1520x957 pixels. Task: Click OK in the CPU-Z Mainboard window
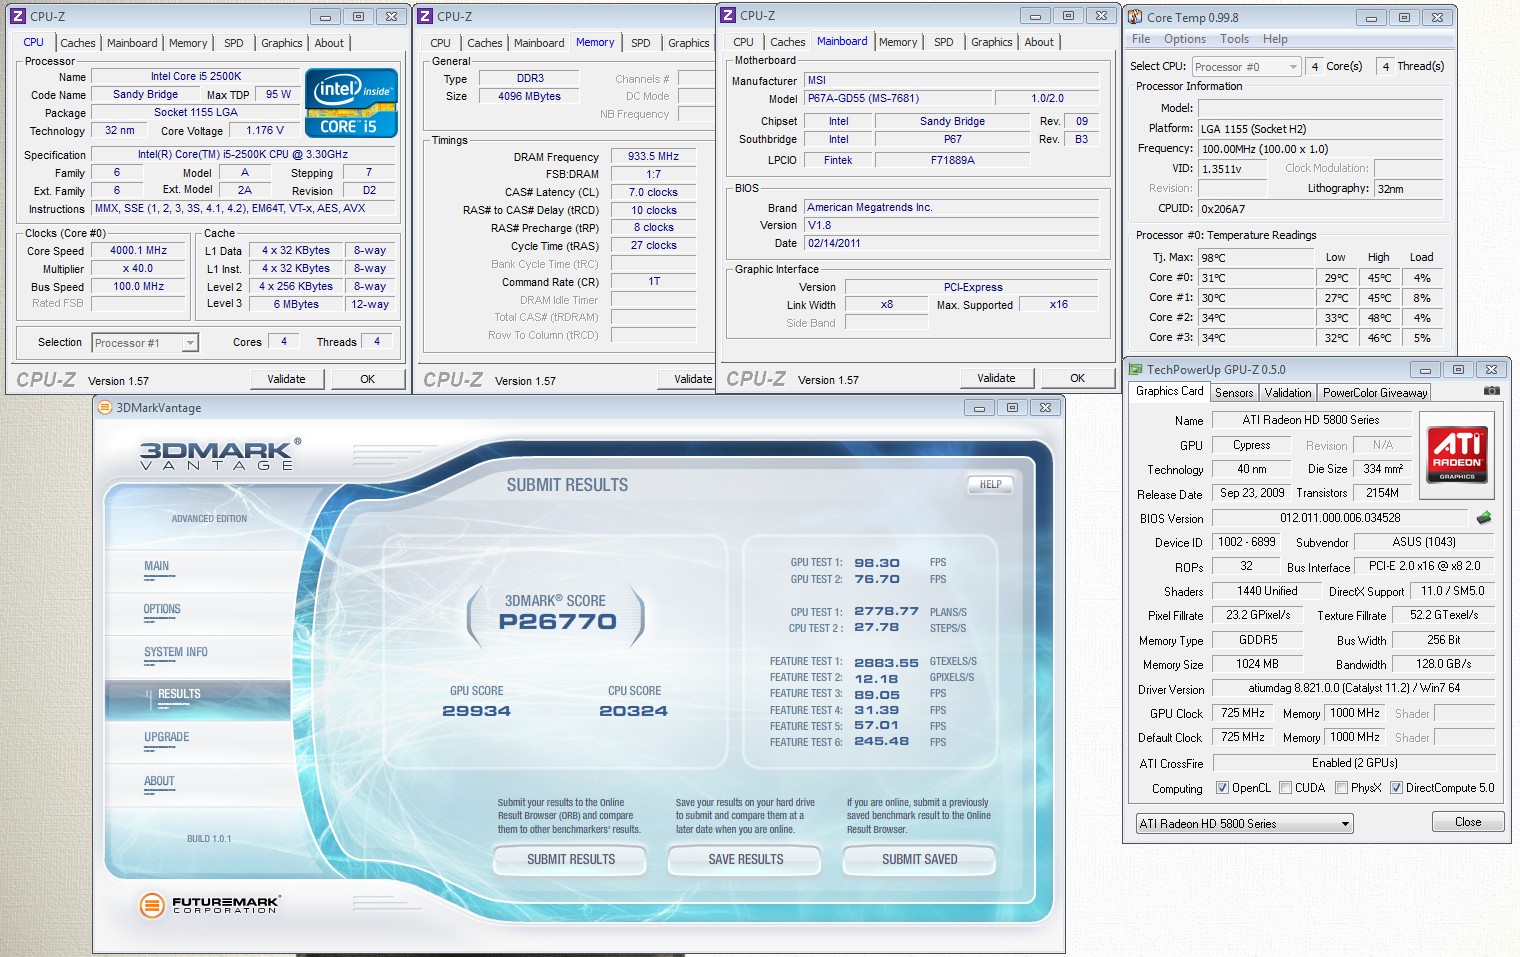tap(1077, 378)
